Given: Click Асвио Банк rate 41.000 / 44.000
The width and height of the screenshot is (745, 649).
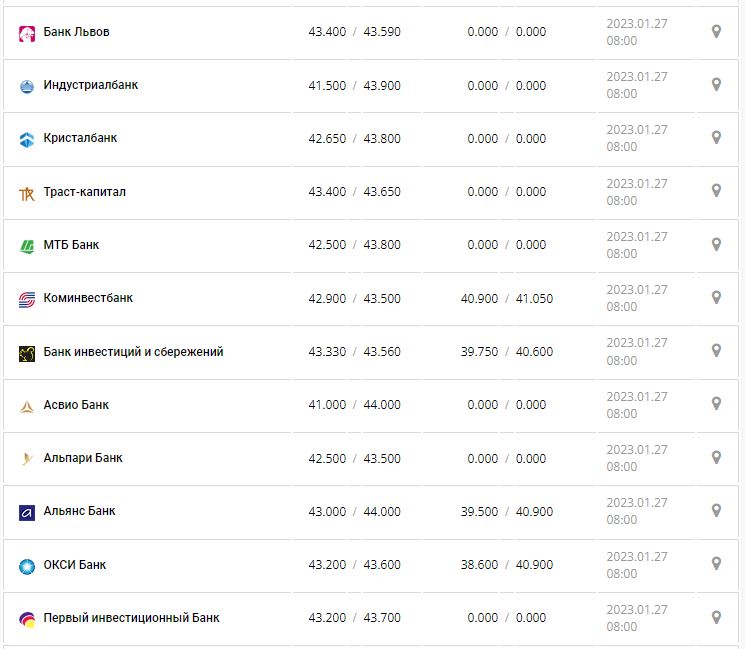Looking at the screenshot, I should [354, 405].
